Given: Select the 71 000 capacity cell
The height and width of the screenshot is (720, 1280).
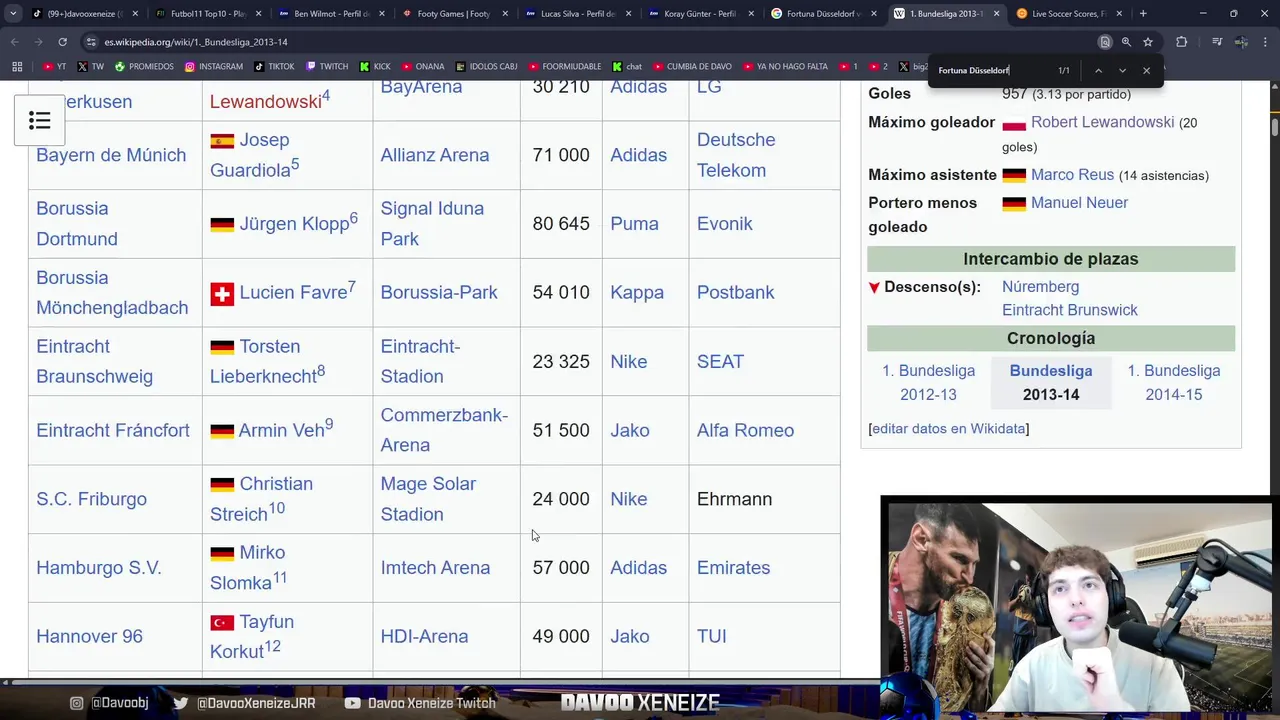Looking at the screenshot, I should pyautogui.click(x=561, y=155).
